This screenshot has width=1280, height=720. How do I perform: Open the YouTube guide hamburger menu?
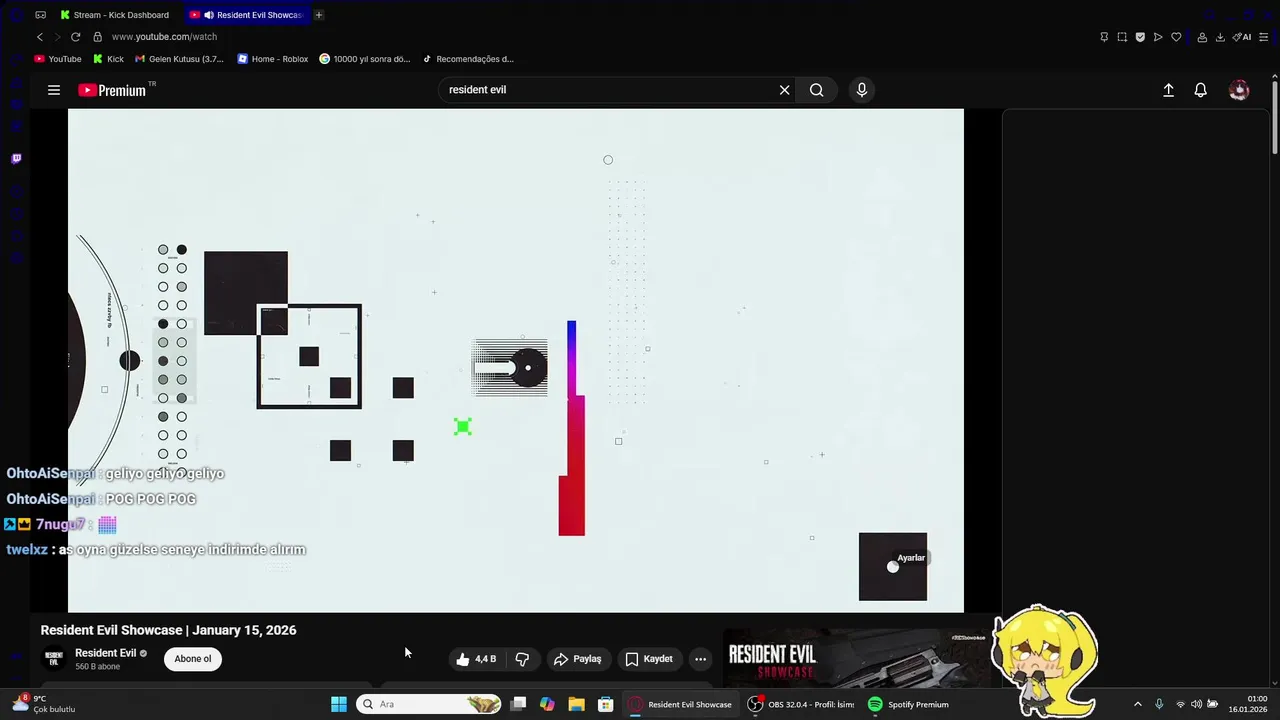coord(54,90)
